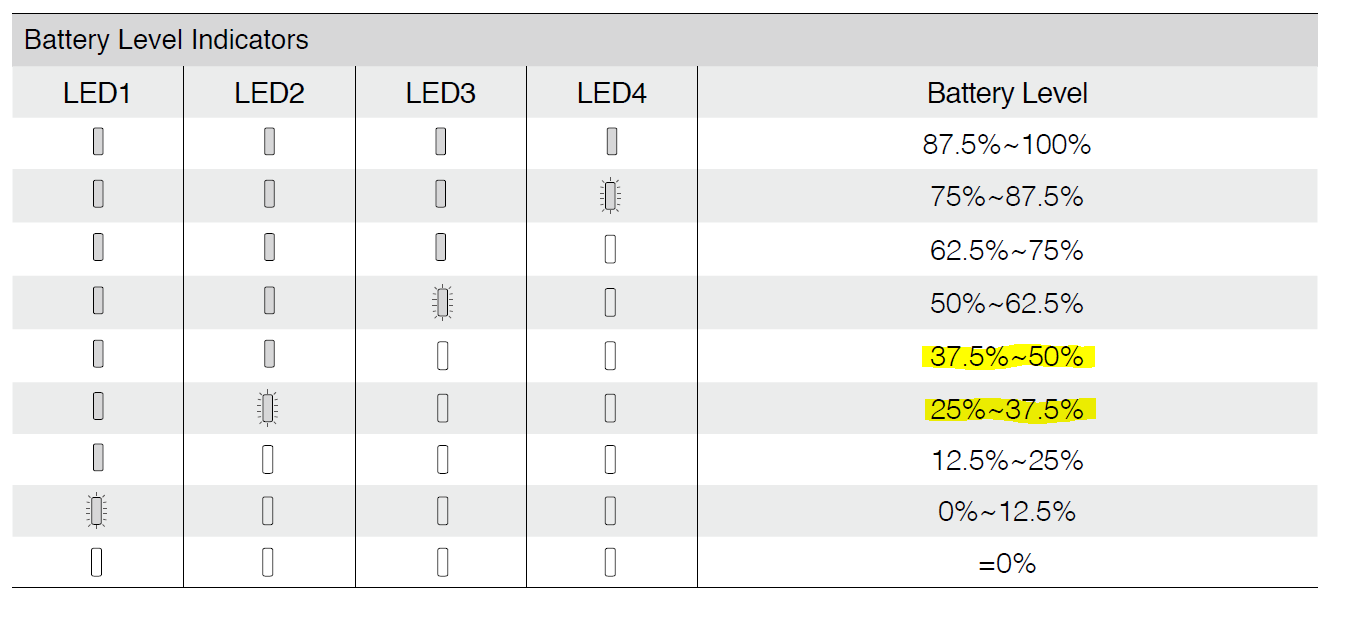
Task: Click the highlighted 37.5%~50% text
Action: [1007, 356]
